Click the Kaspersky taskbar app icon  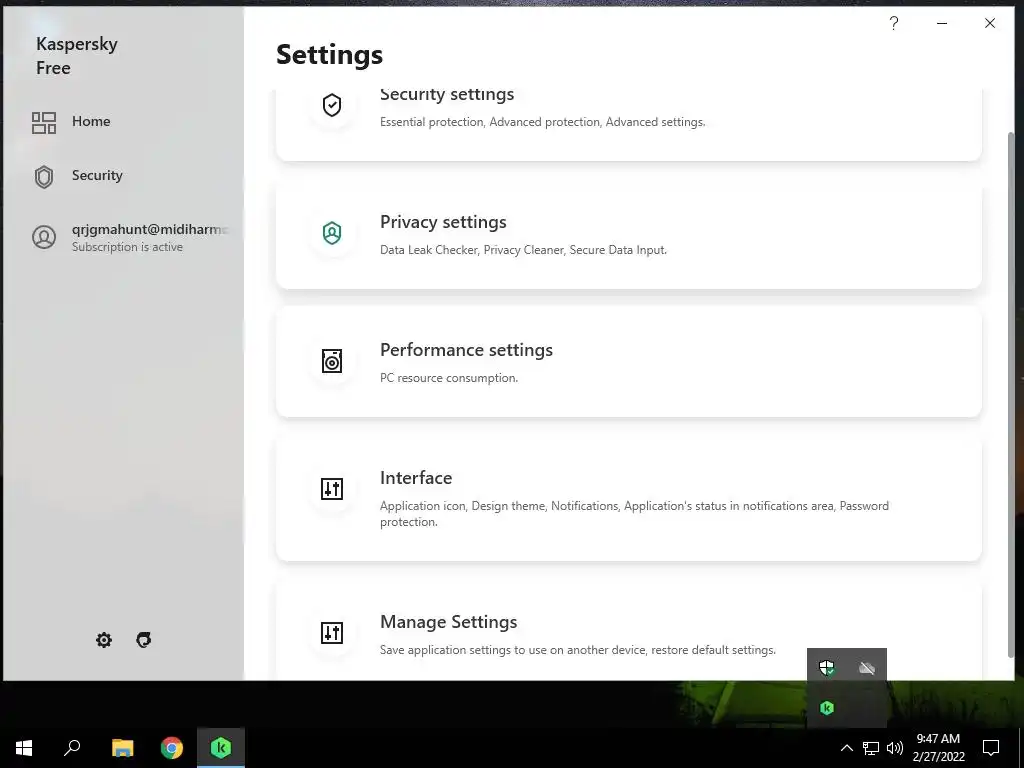click(221, 748)
